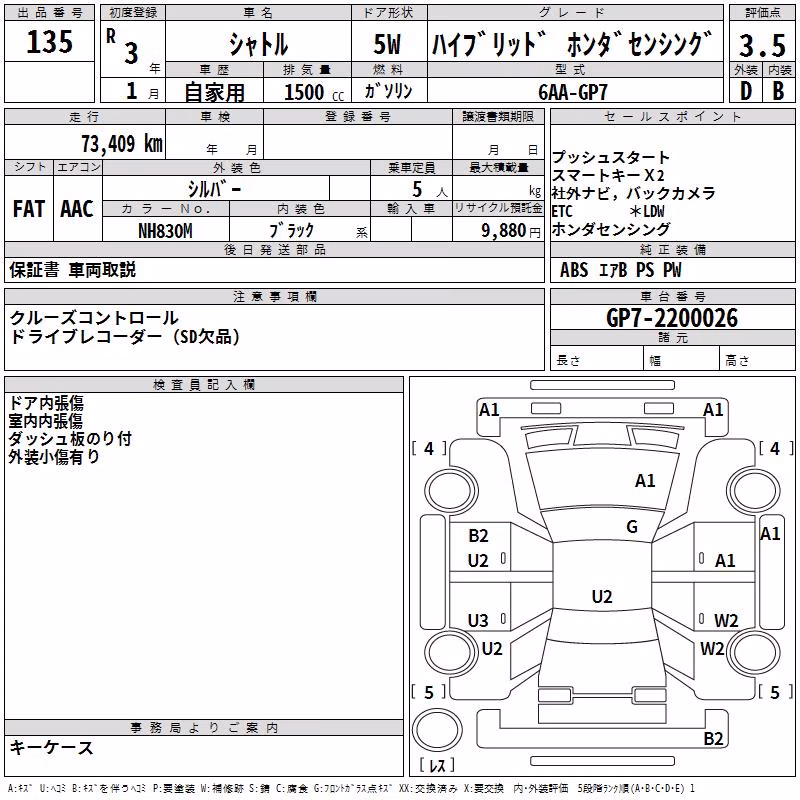Viewport: 800px width, 800px height.
Task: Select chassis number GP7-2200026
Action: 672,318
